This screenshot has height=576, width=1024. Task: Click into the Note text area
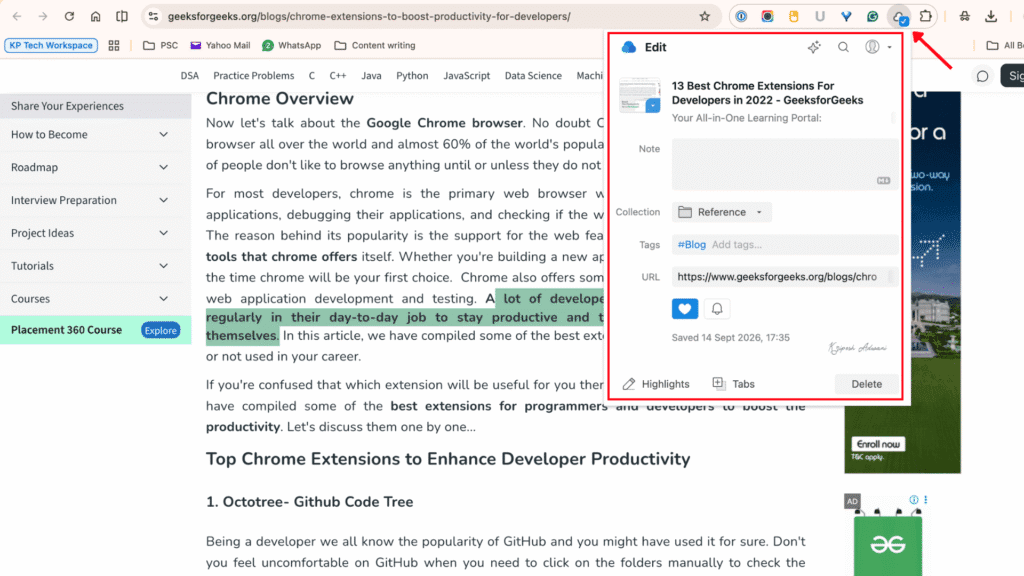[x=785, y=164]
